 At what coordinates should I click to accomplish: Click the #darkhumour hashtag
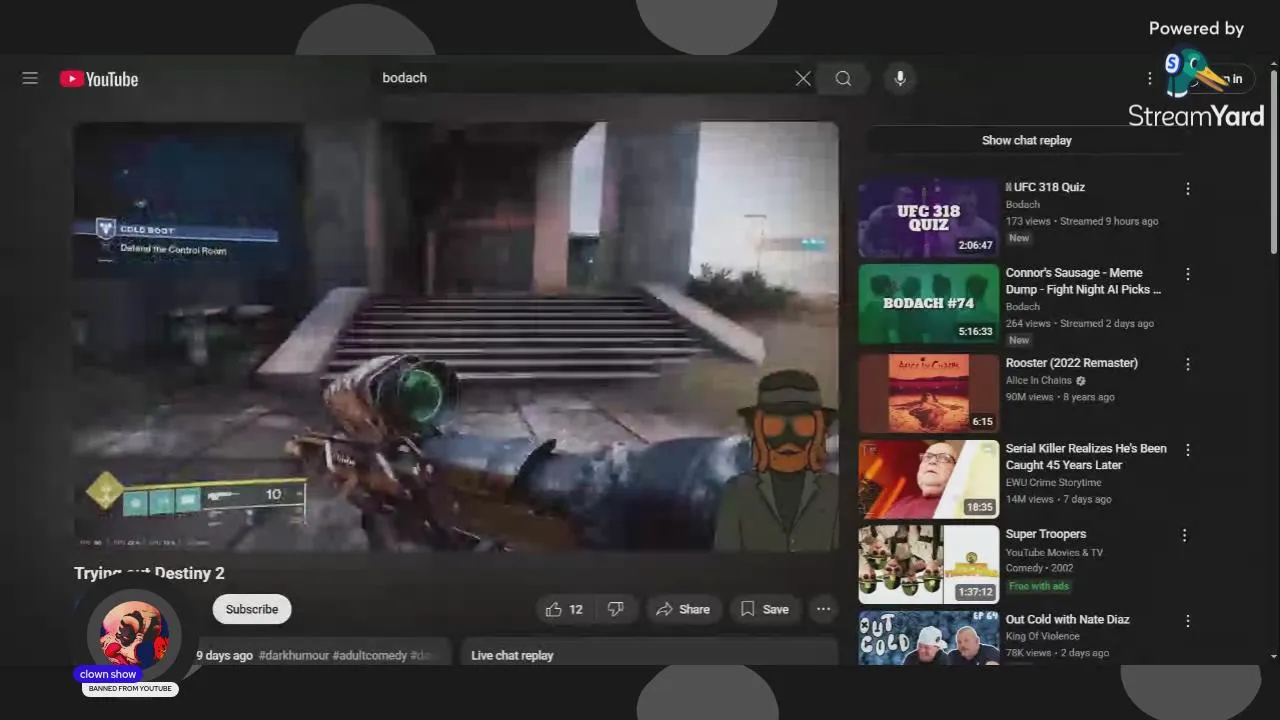tap(294, 656)
